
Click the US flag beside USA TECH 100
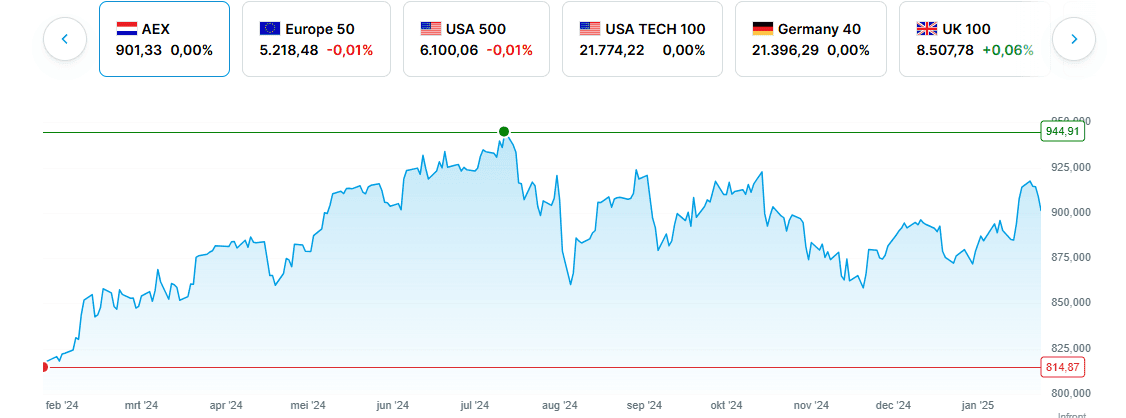coord(590,29)
